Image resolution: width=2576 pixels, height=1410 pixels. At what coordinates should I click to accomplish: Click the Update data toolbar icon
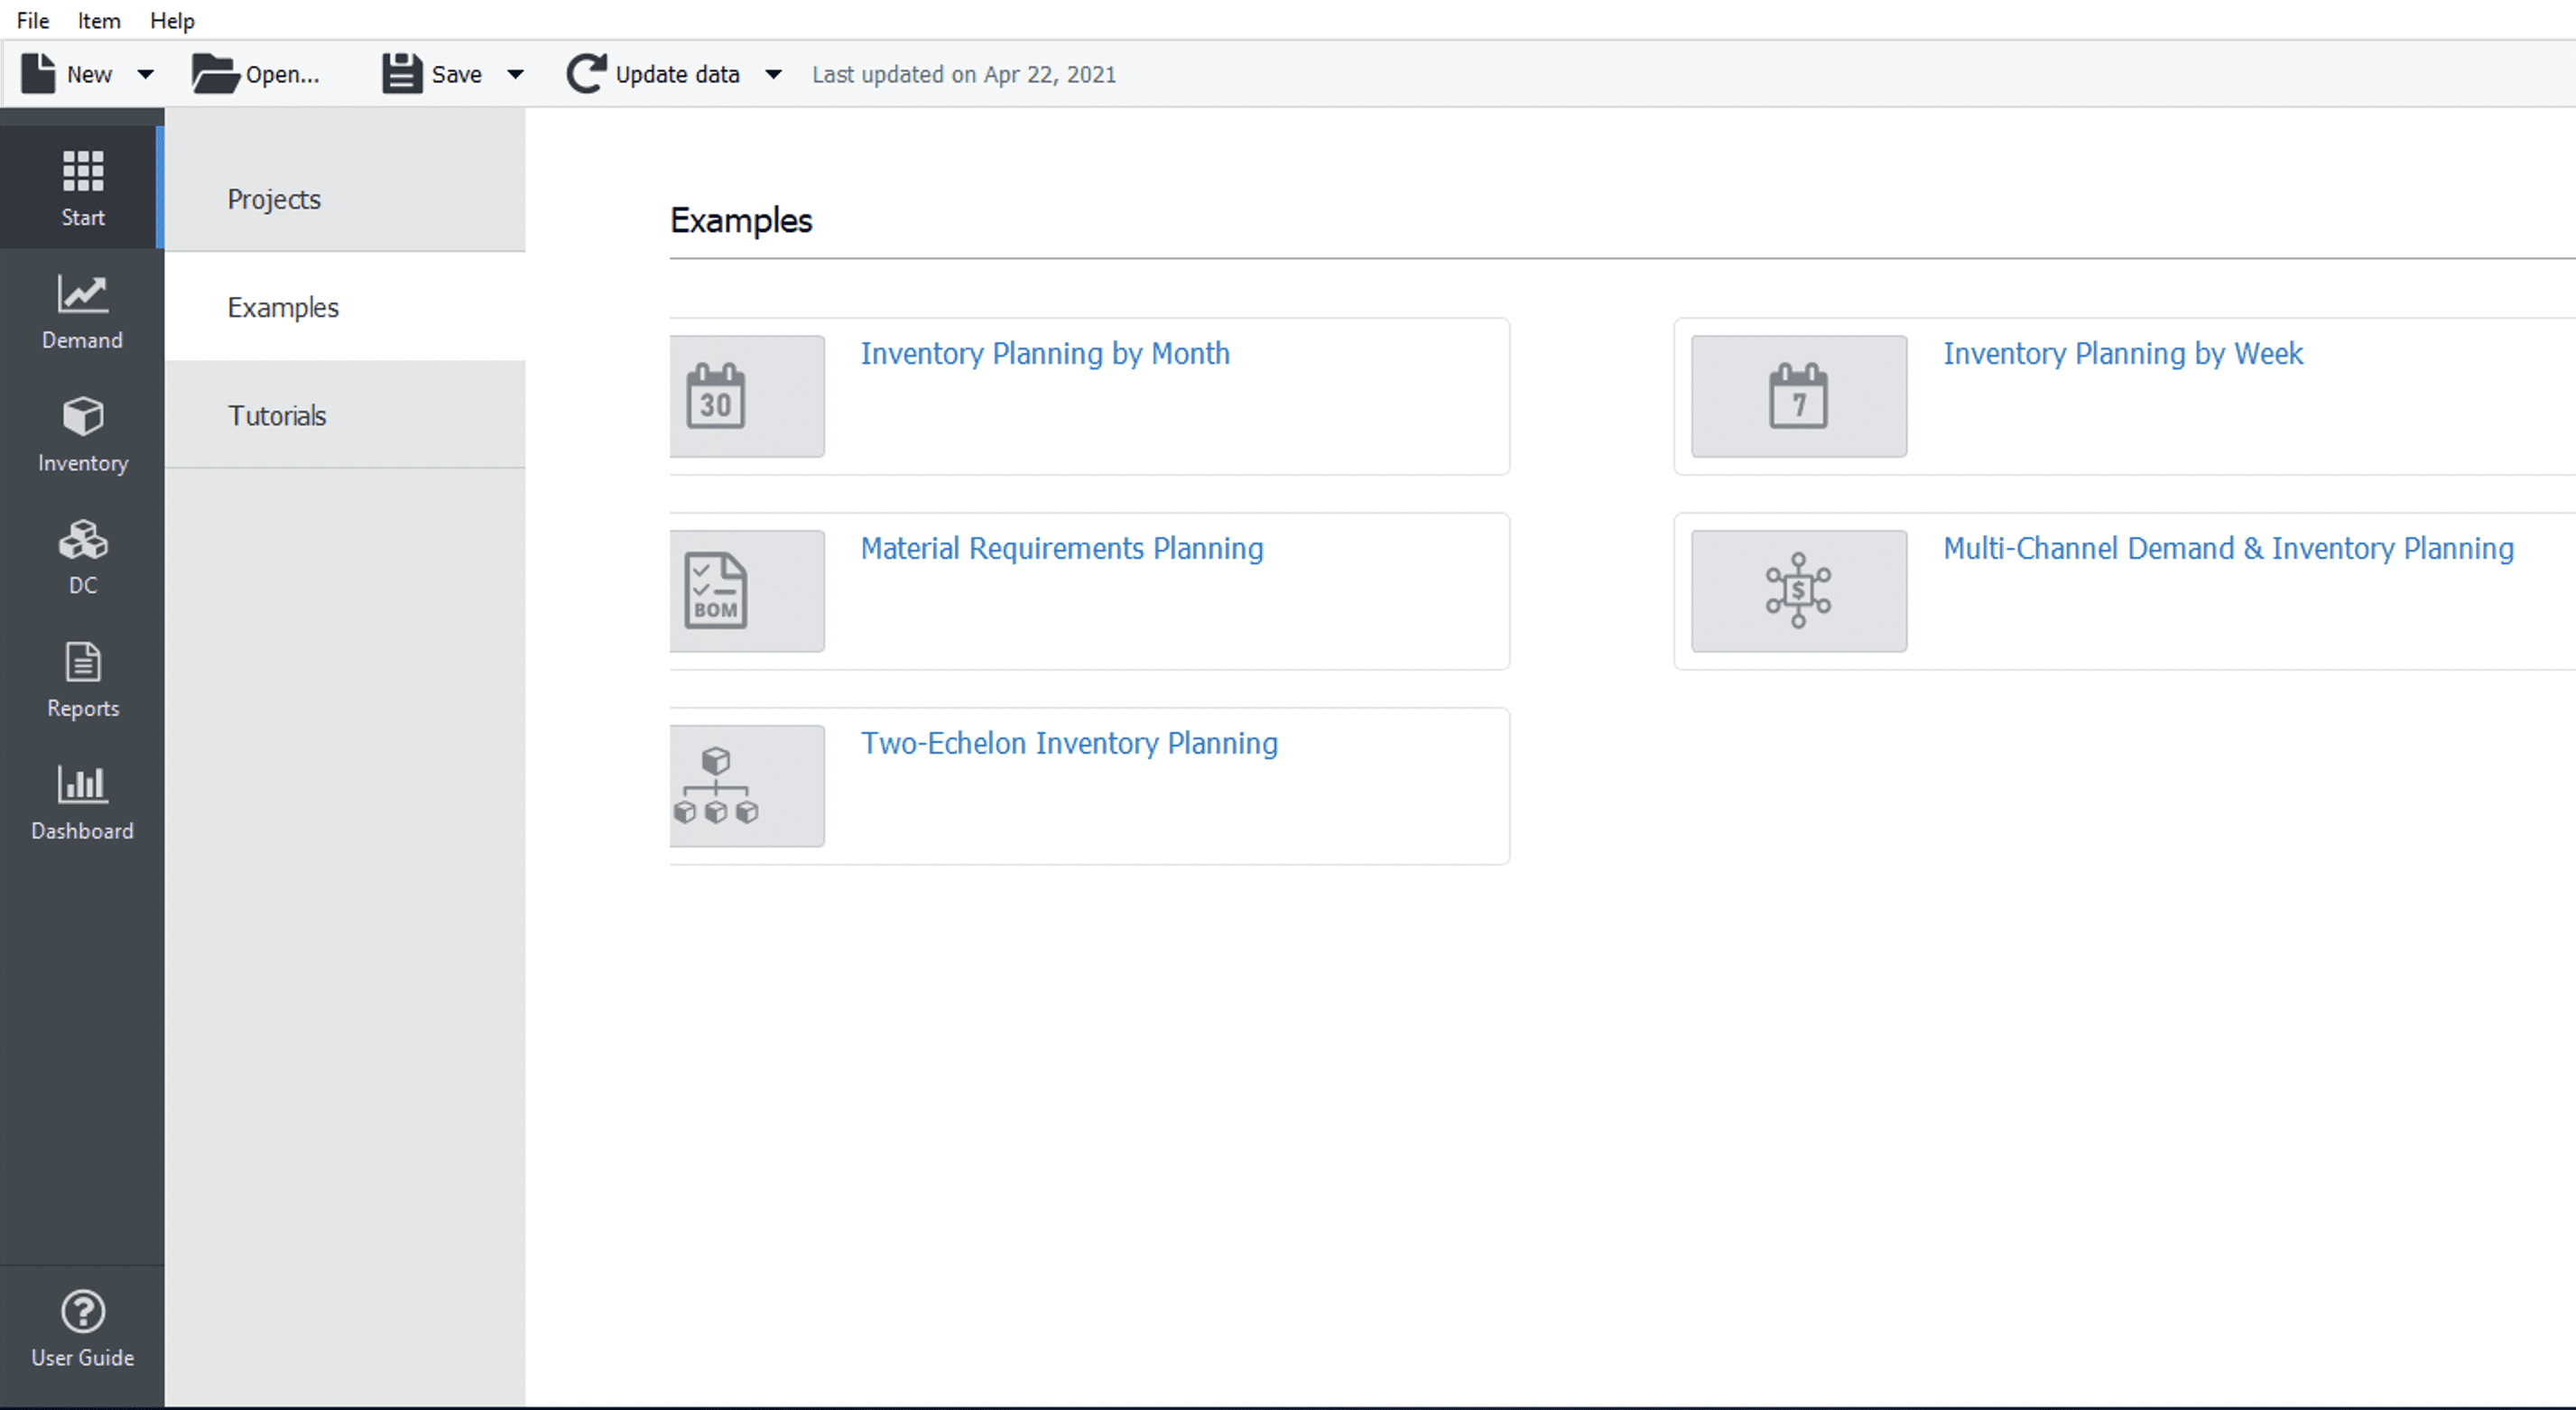(x=587, y=73)
